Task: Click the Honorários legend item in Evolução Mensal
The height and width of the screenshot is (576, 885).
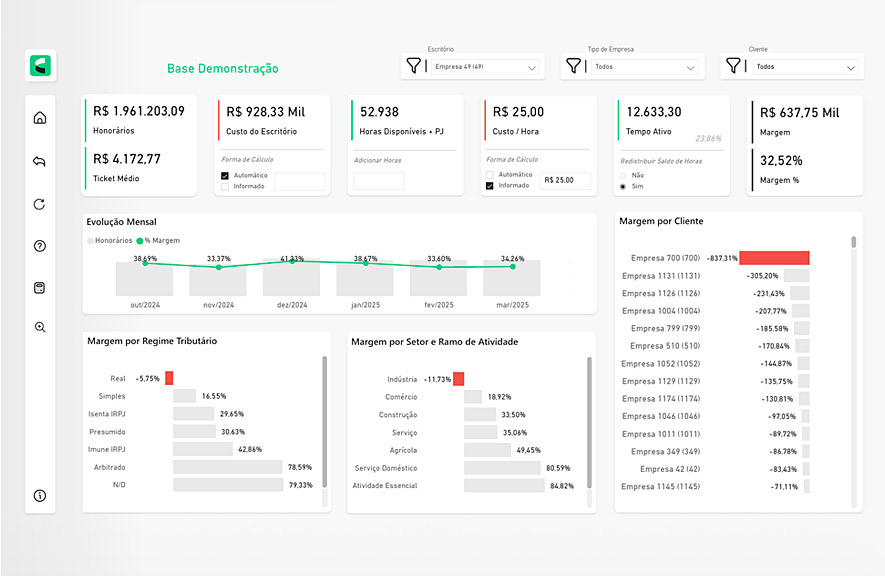Action: [x=111, y=241]
